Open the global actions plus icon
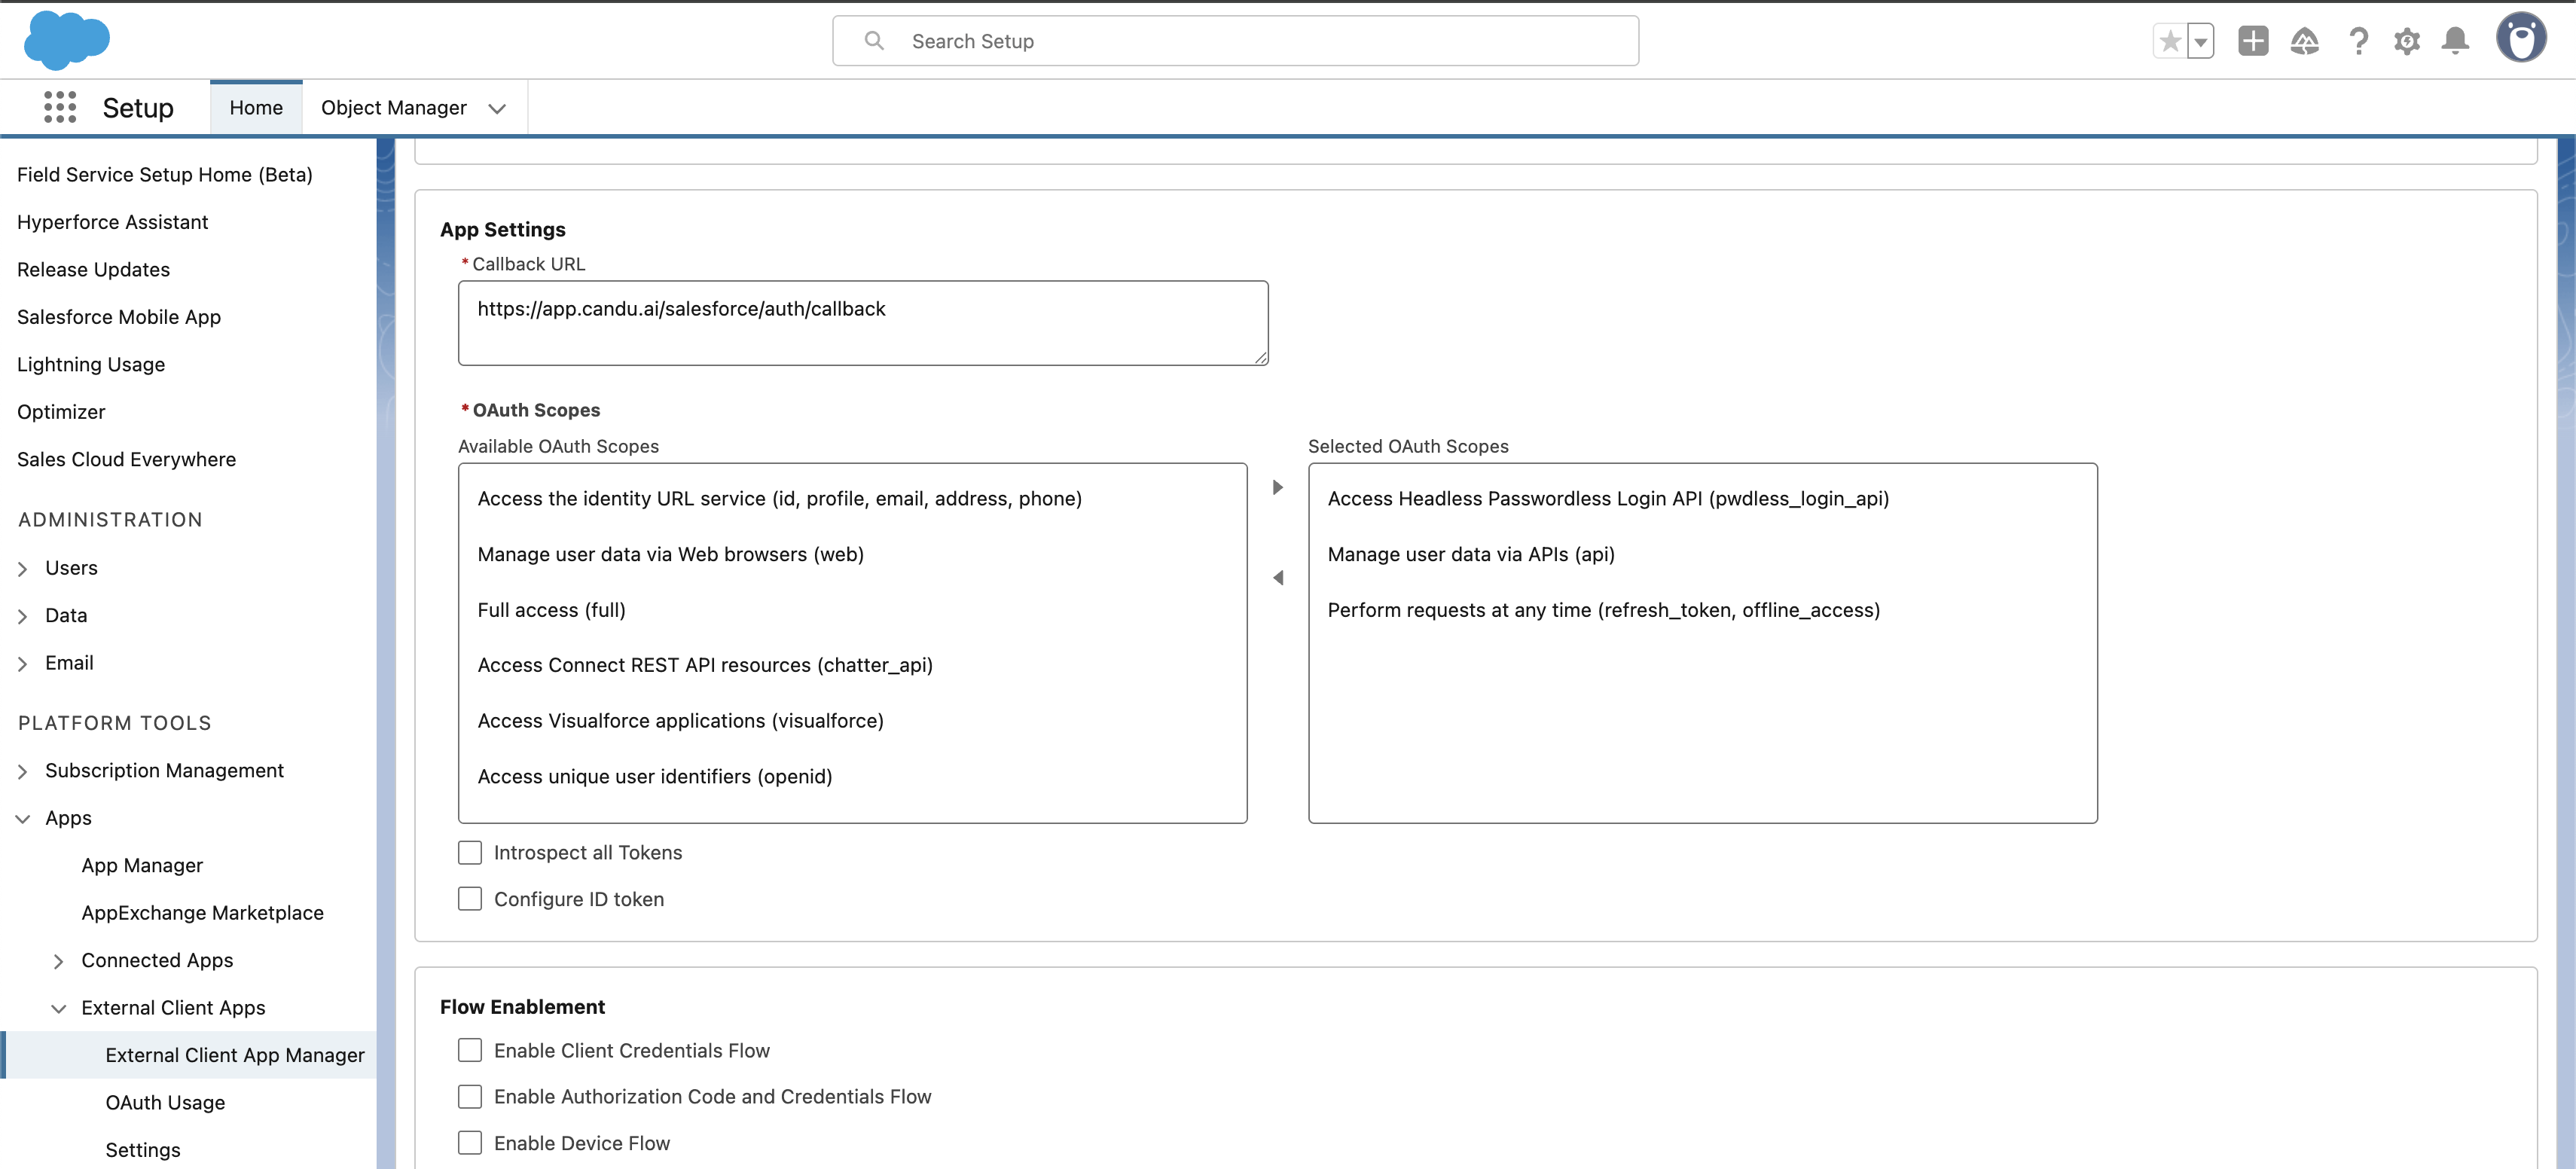This screenshot has width=2576, height=1169. 2252,41
